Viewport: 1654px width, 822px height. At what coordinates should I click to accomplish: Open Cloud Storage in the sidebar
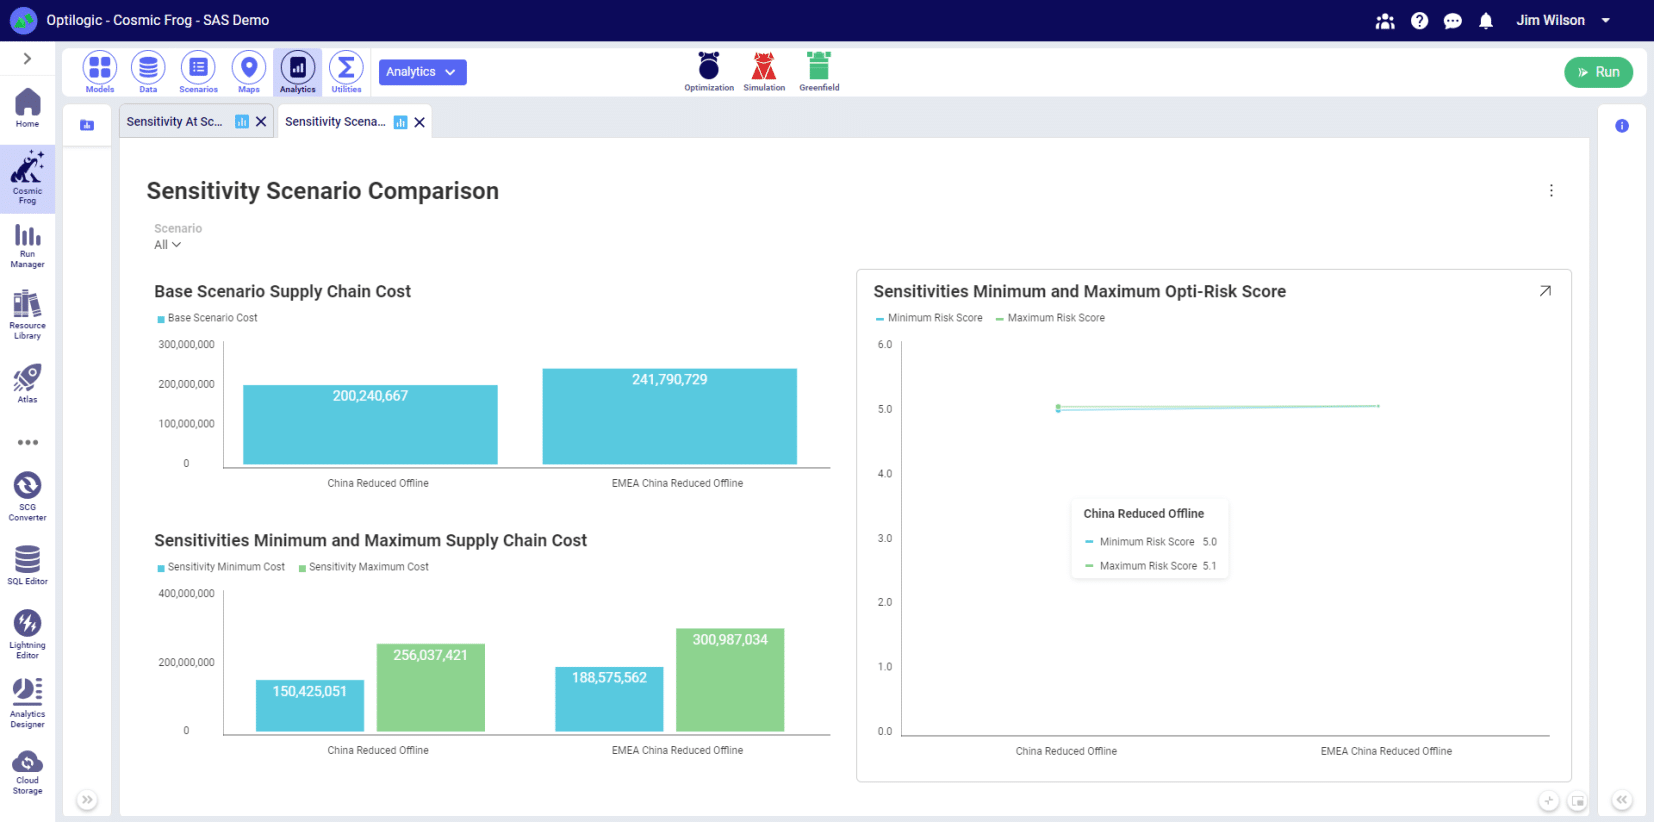pyautogui.click(x=27, y=772)
